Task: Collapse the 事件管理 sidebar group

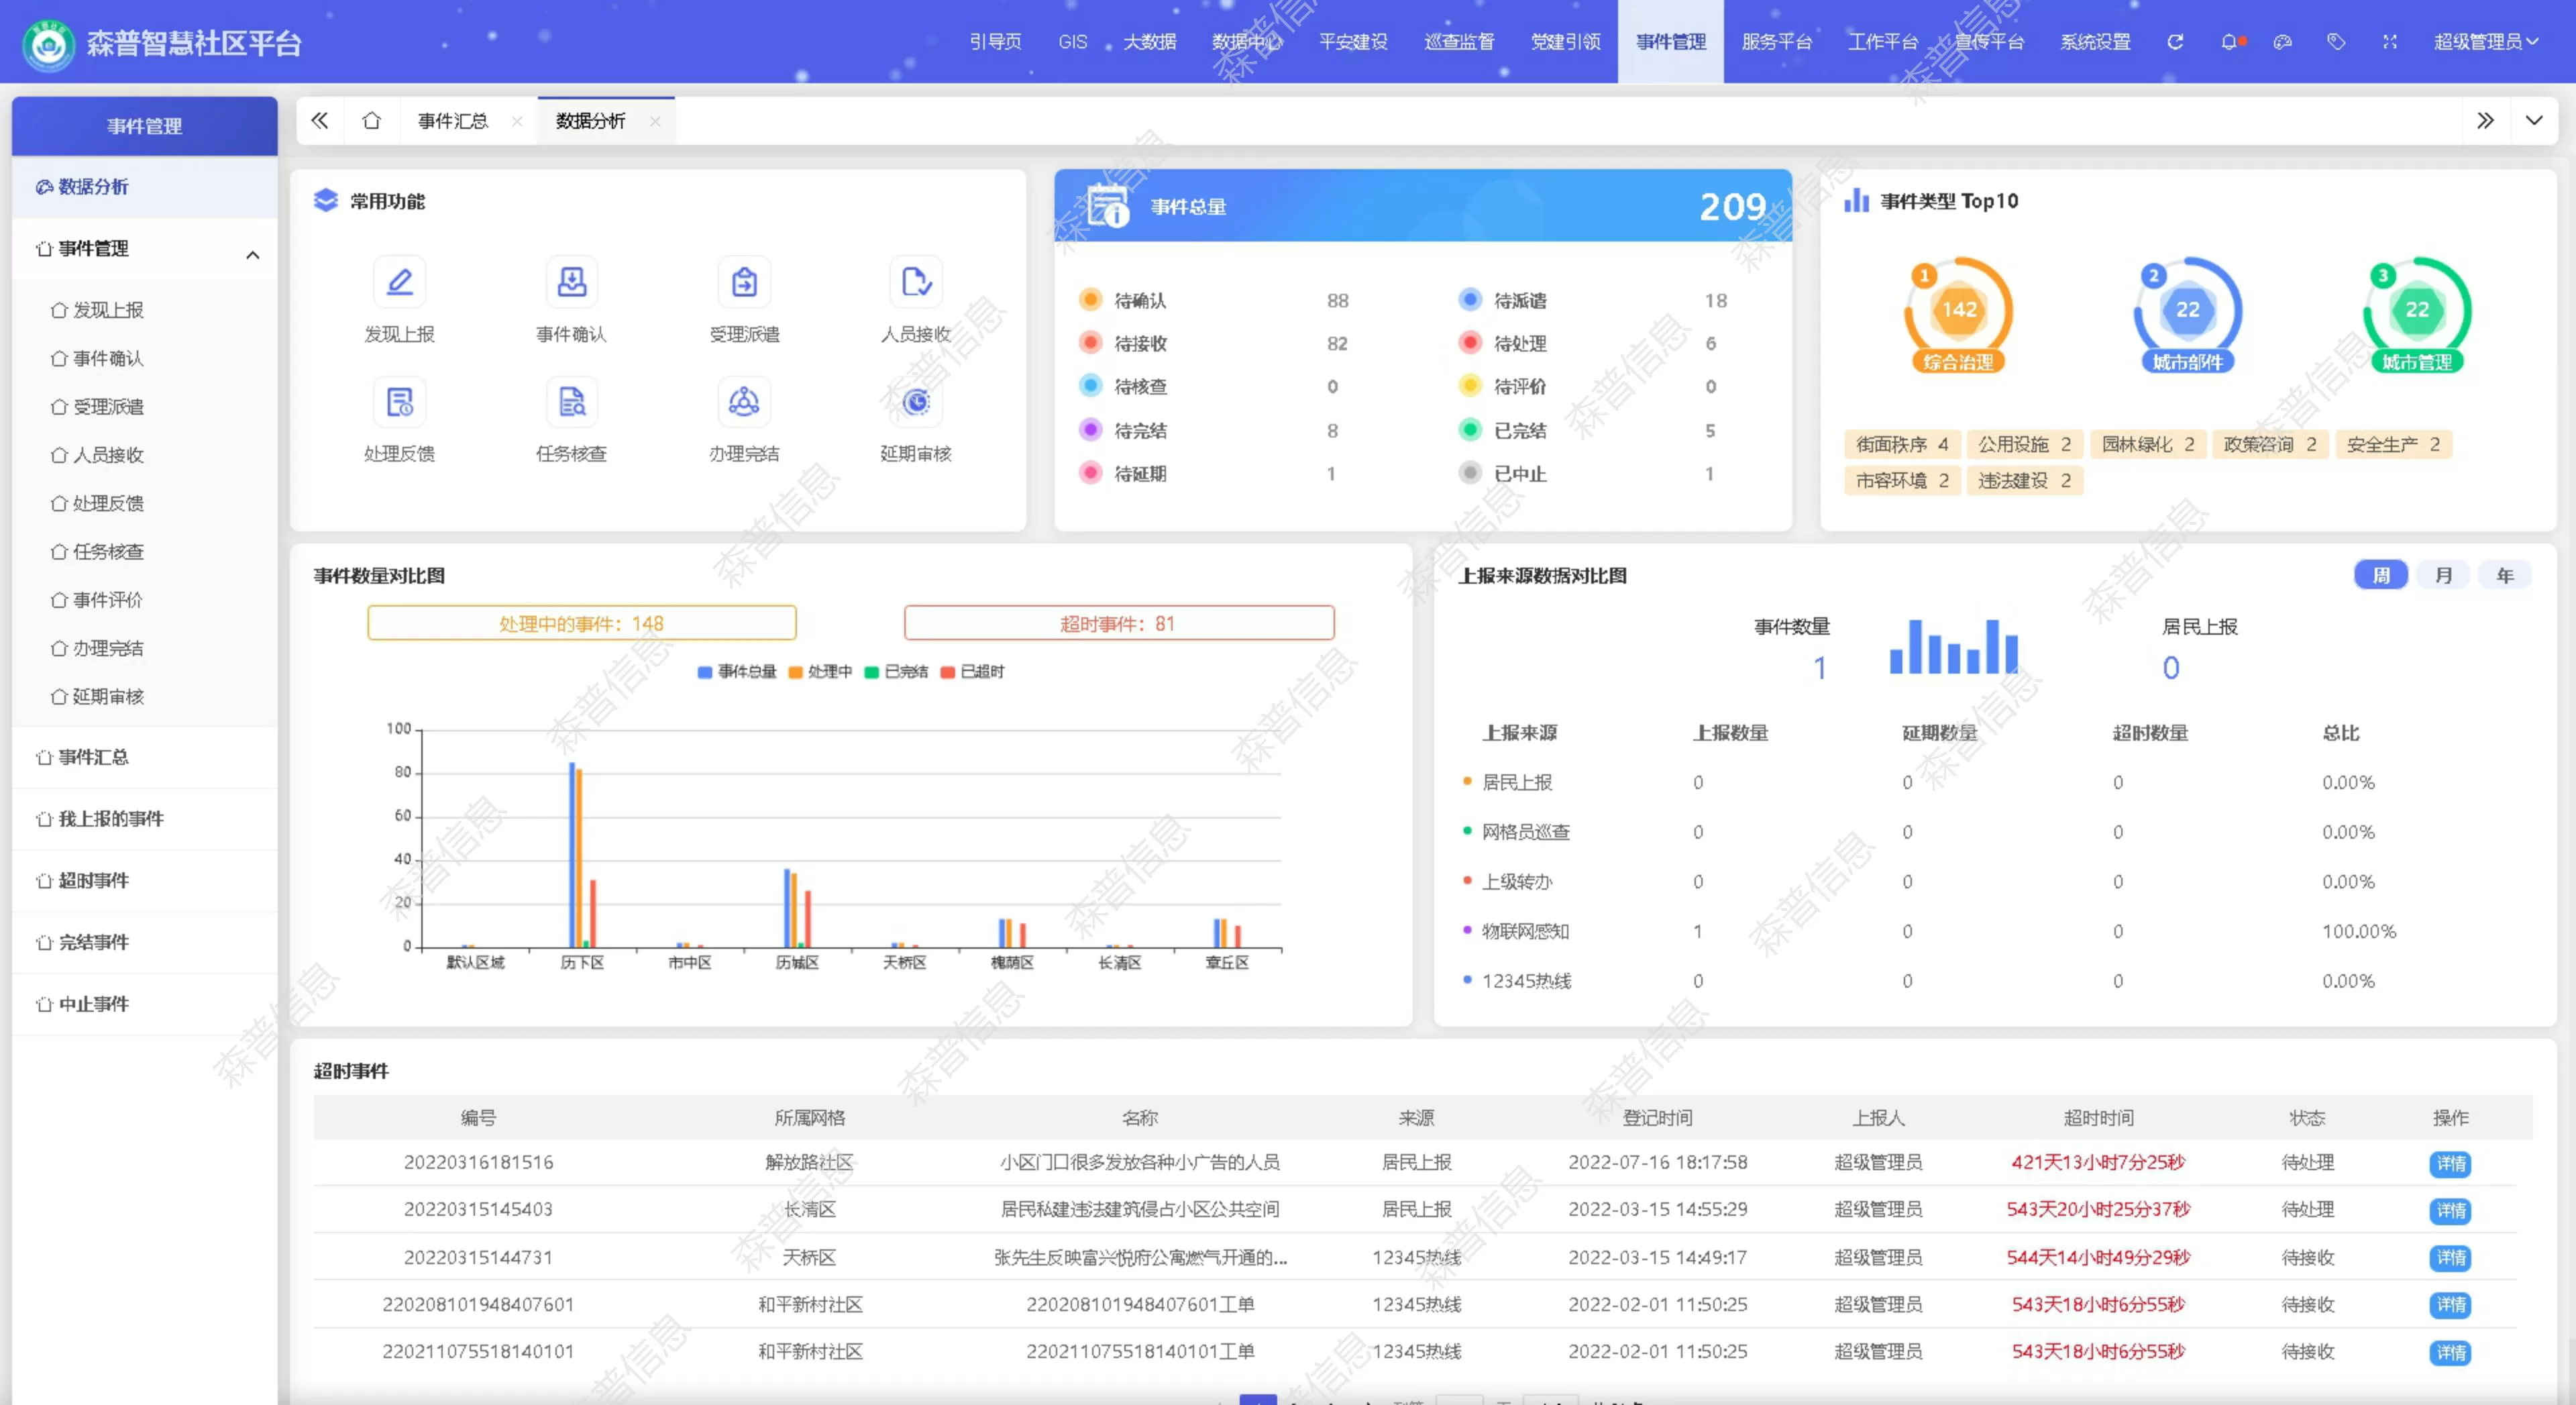Action: tap(253, 255)
